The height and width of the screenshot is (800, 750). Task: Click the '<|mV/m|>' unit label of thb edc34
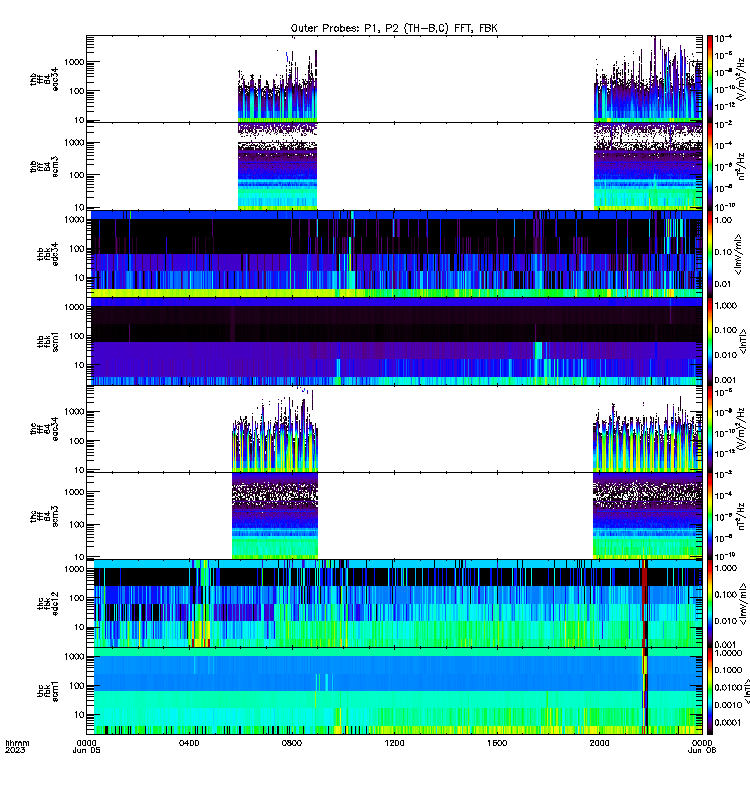[738, 254]
